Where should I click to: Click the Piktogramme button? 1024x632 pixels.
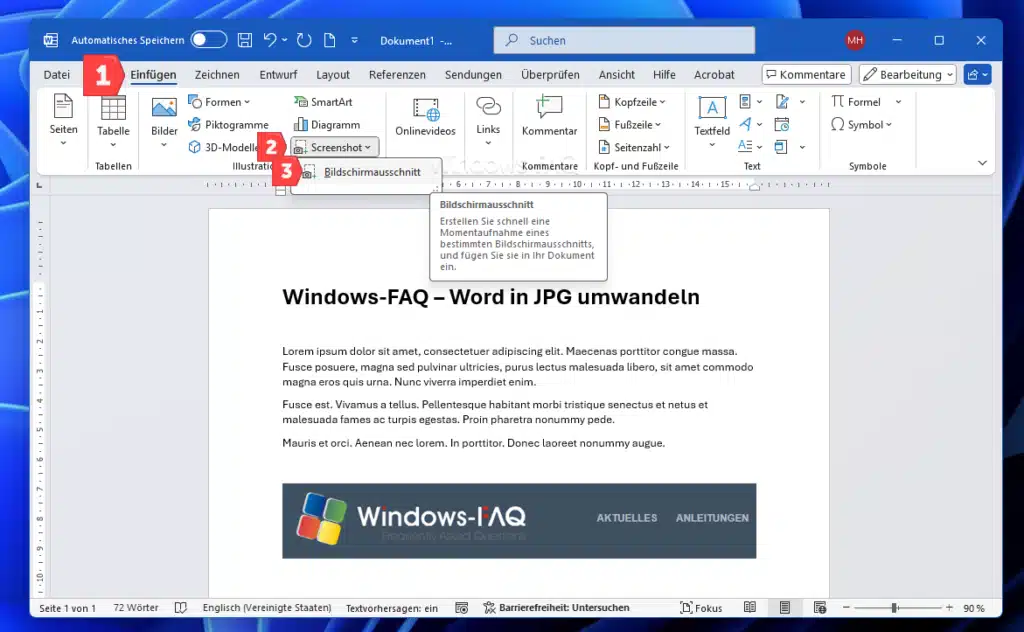[x=229, y=125]
